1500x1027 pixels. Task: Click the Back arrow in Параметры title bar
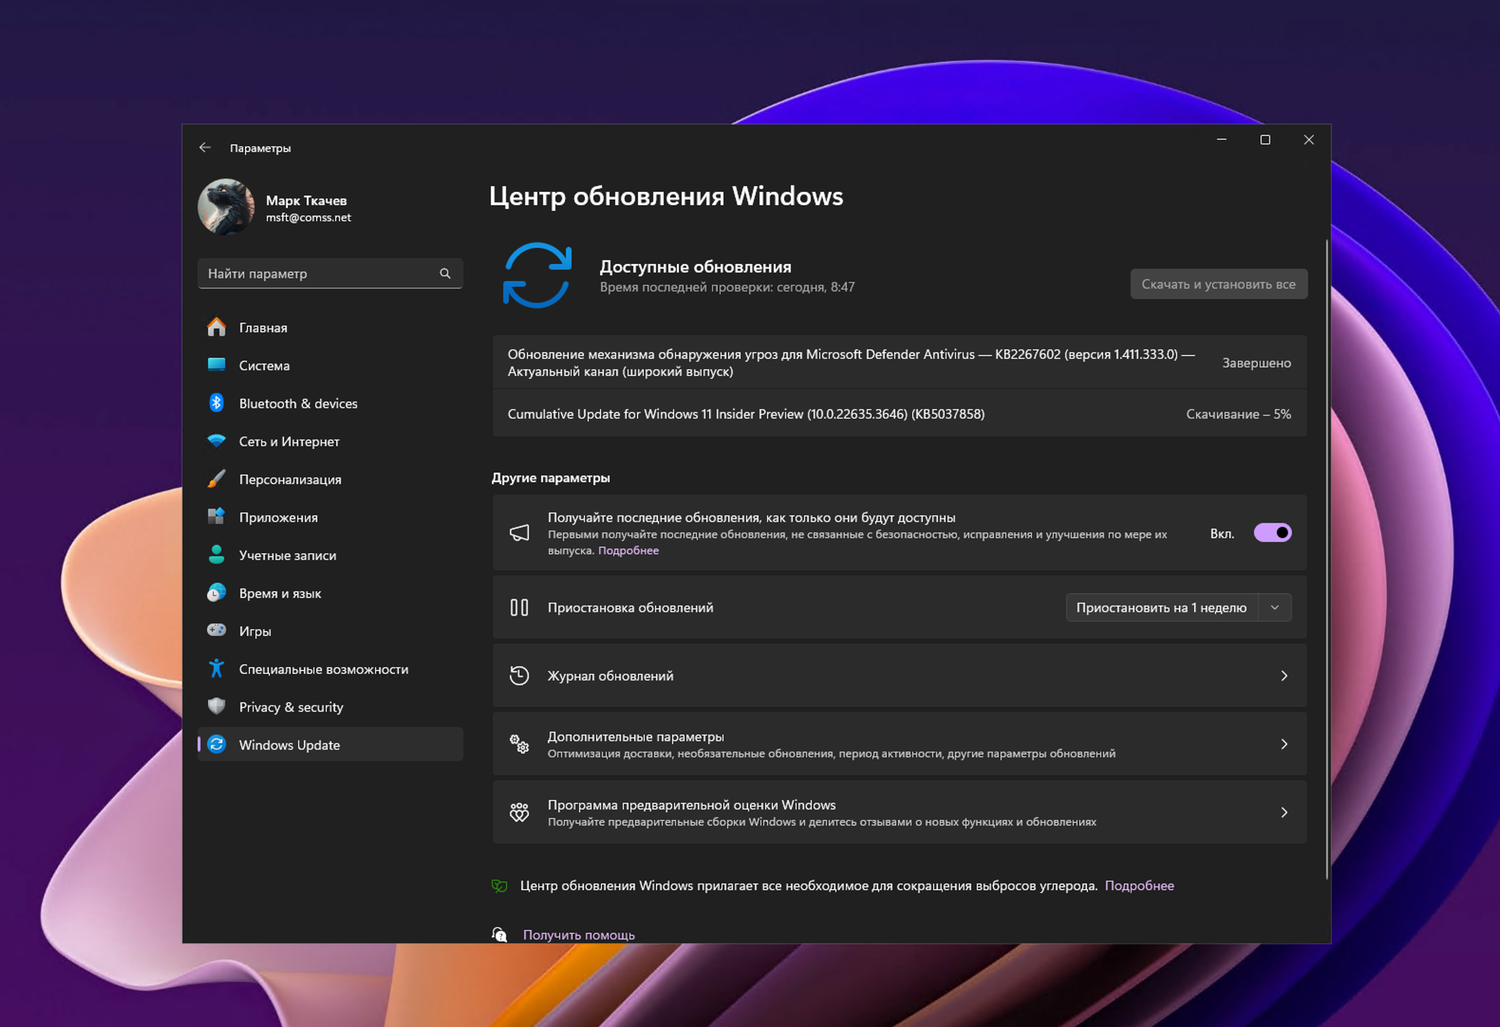205,147
